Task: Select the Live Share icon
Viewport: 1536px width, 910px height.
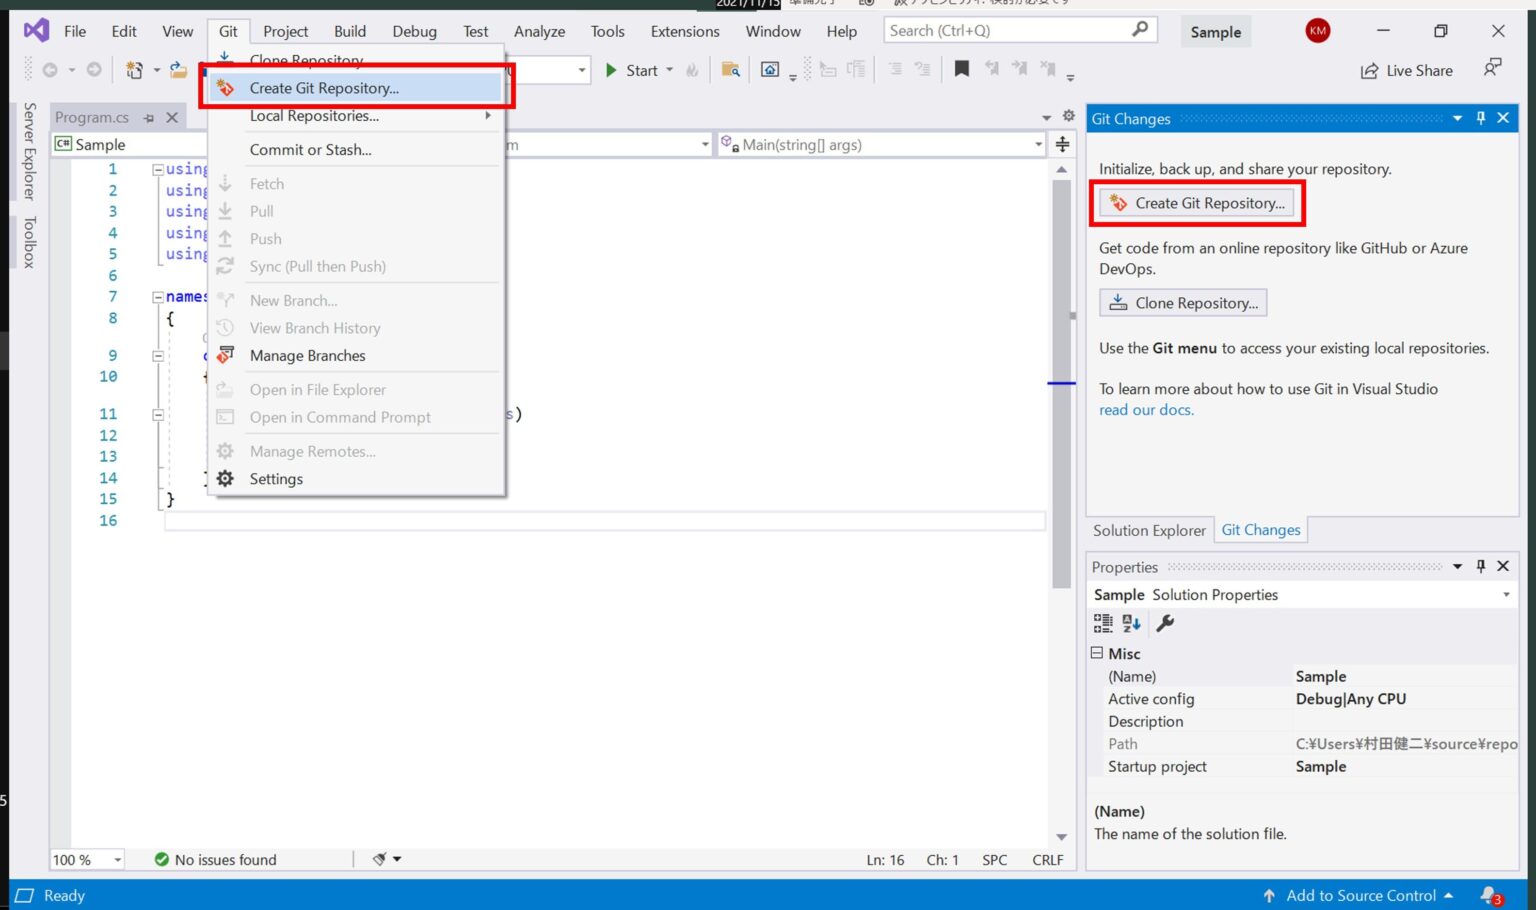Action: [x=1371, y=70]
